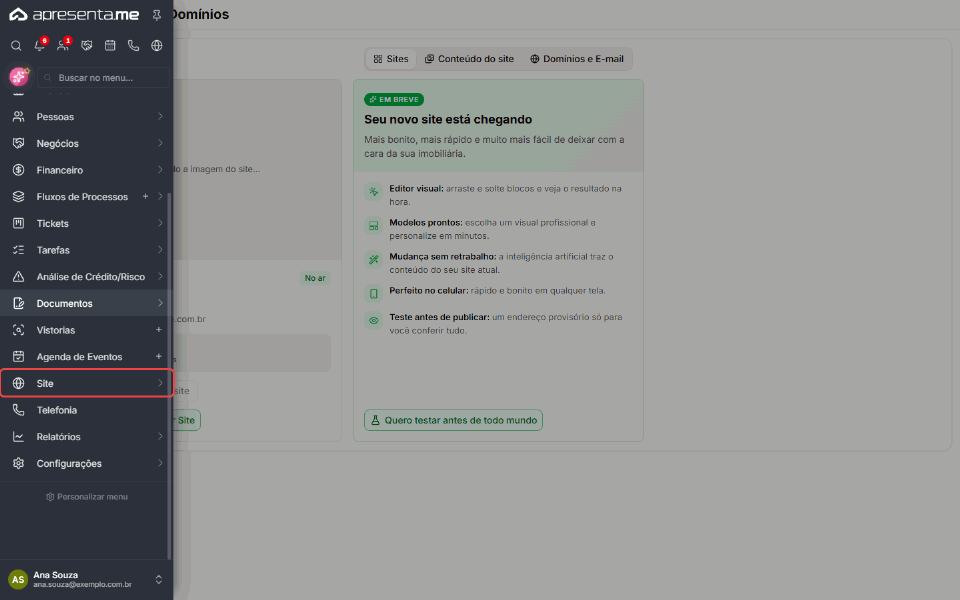Expand Relatórios submenu chevron
Screen dimensions: 960x600
pos(160,437)
